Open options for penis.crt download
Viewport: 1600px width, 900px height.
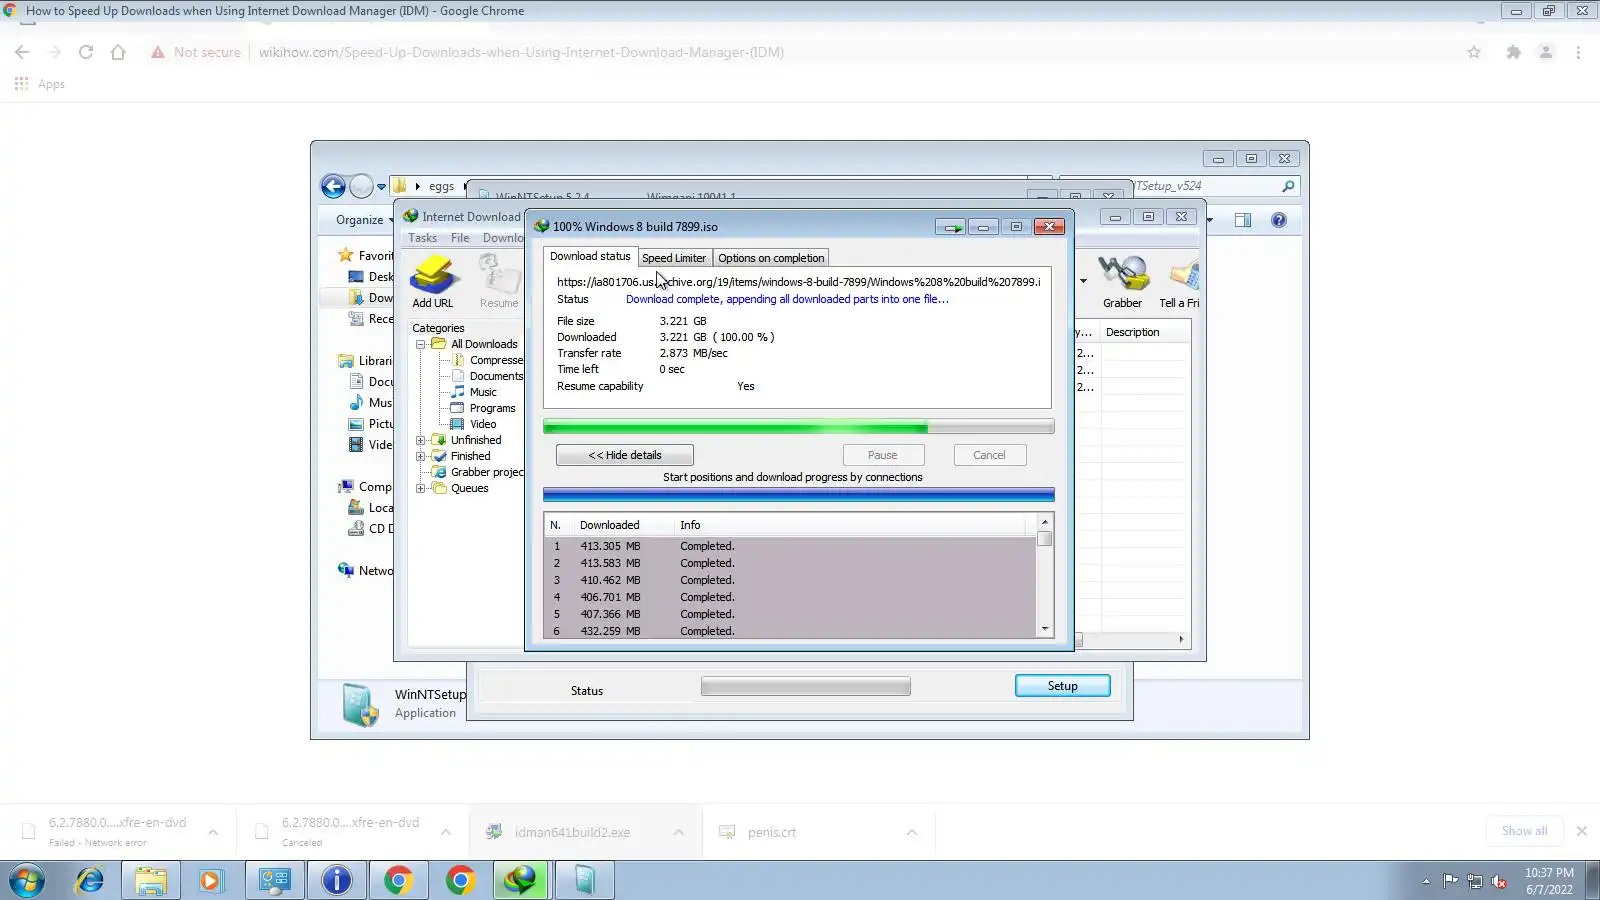pos(912,832)
